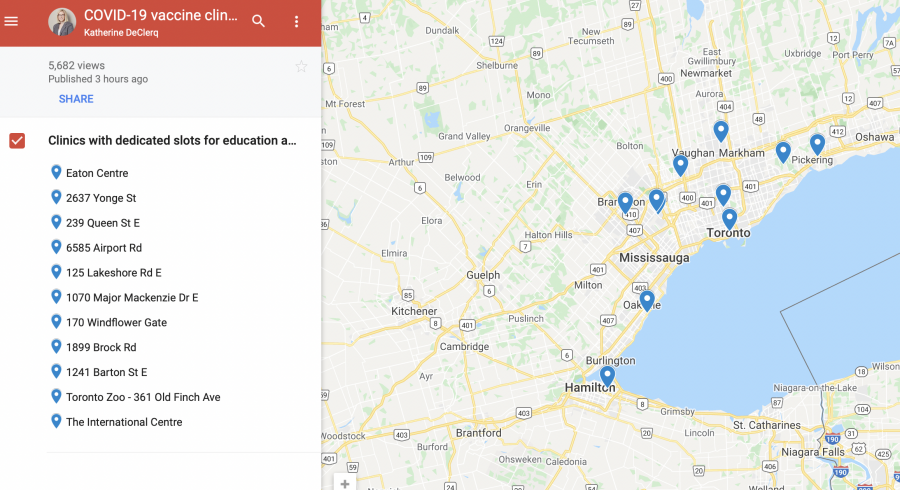The image size is (900, 490).
Task: Open the hamburger menu in header
Action: point(12,21)
